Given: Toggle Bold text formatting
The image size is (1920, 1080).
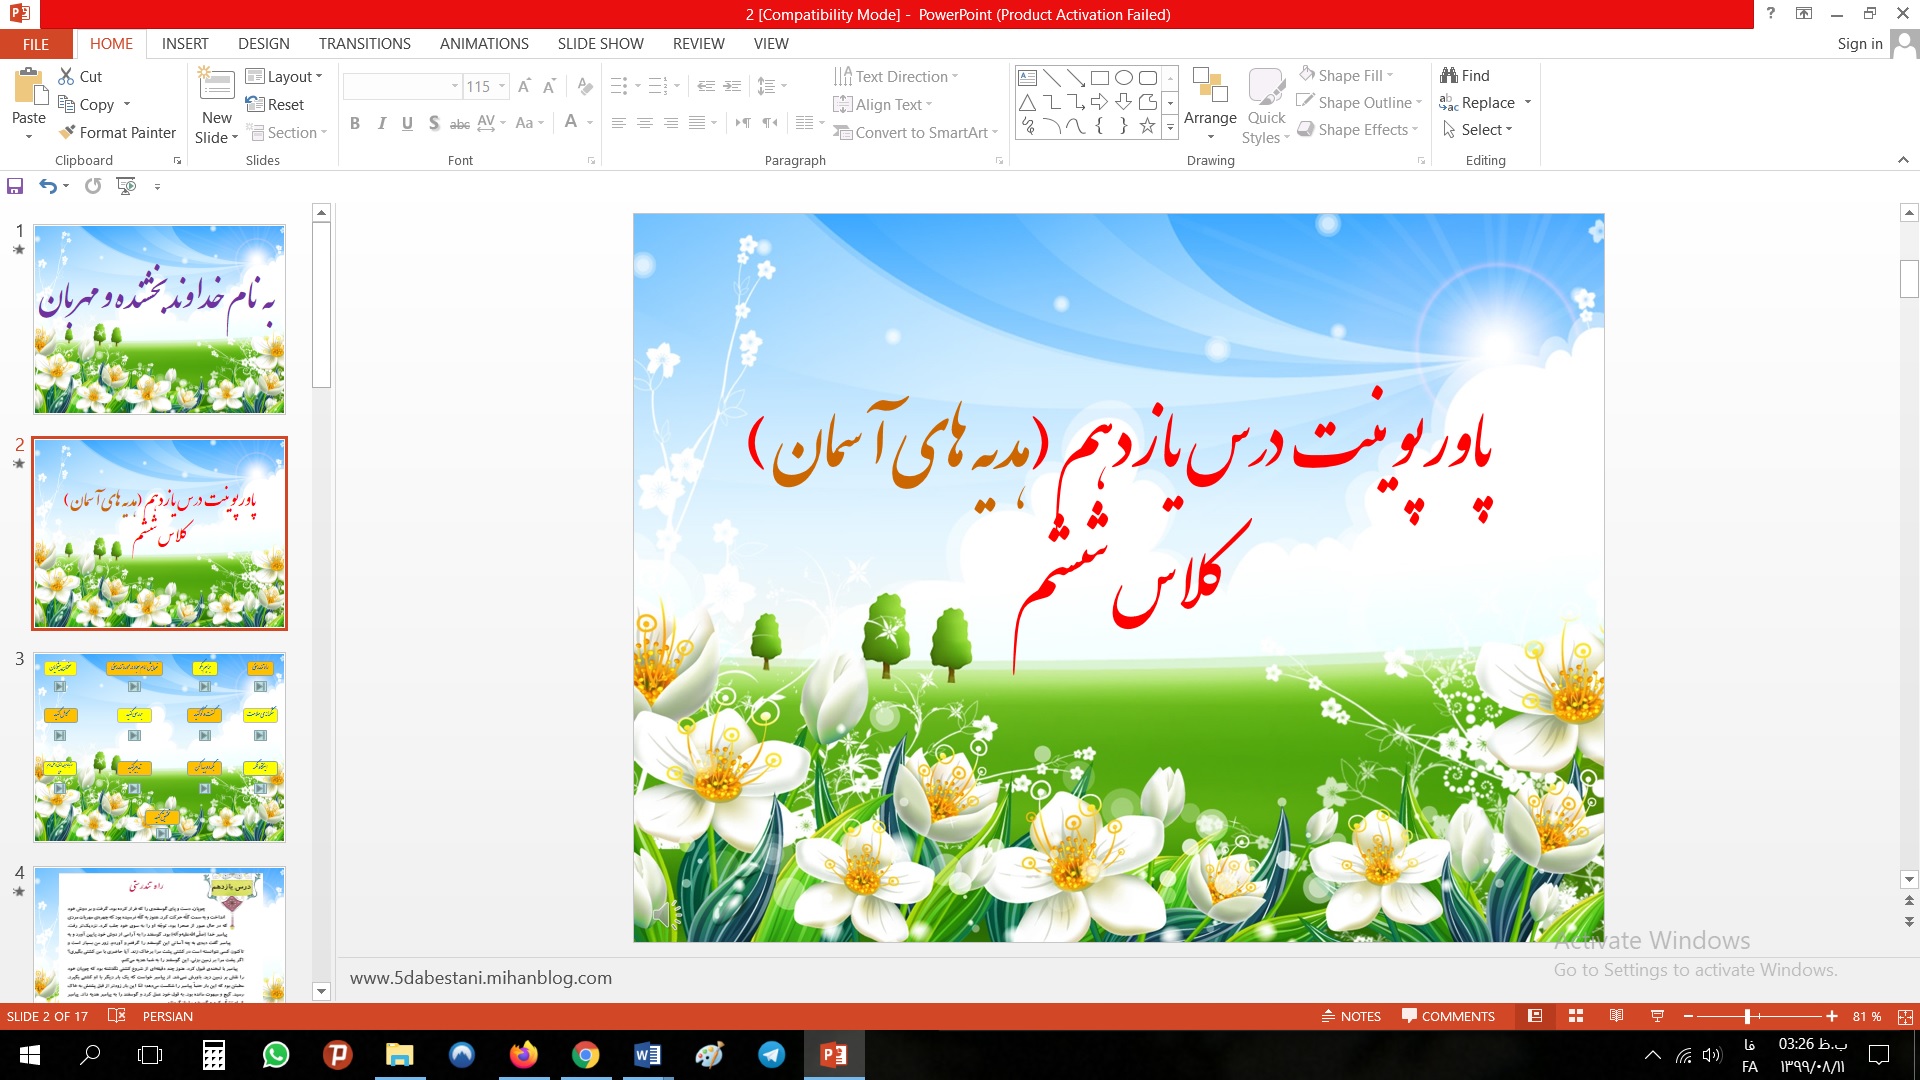Looking at the screenshot, I should pos(354,123).
